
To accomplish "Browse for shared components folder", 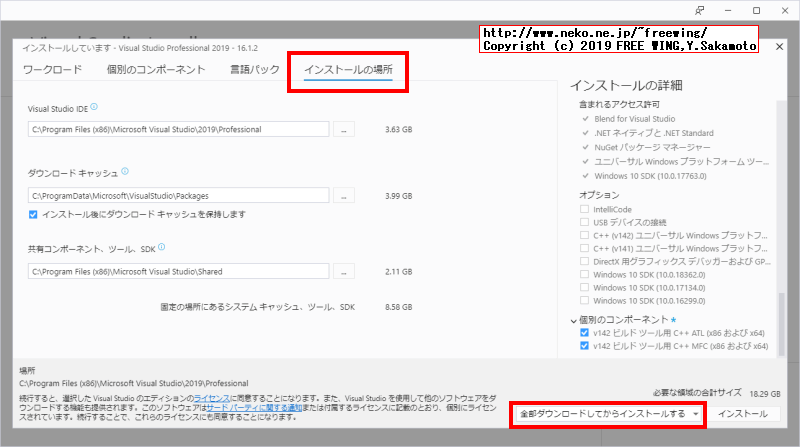I will (344, 272).
